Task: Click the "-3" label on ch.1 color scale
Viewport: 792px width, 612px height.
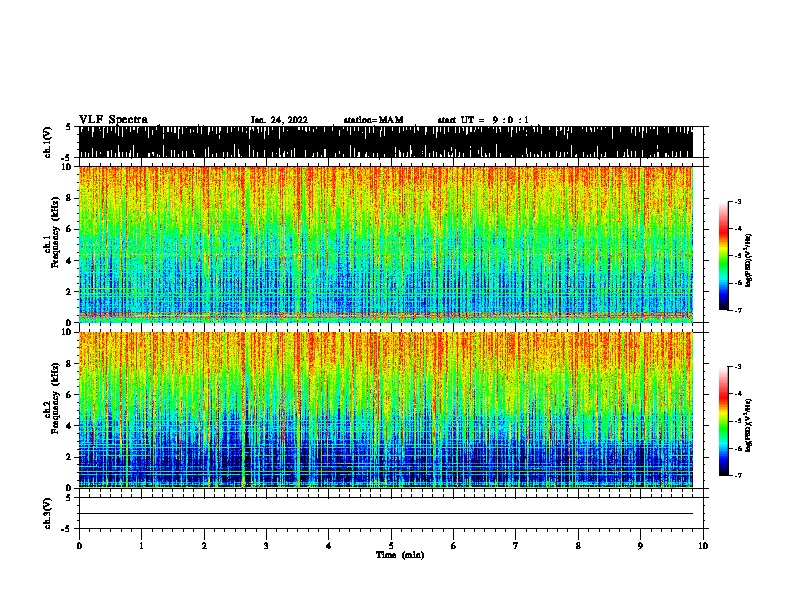Action: pos(737,202)
